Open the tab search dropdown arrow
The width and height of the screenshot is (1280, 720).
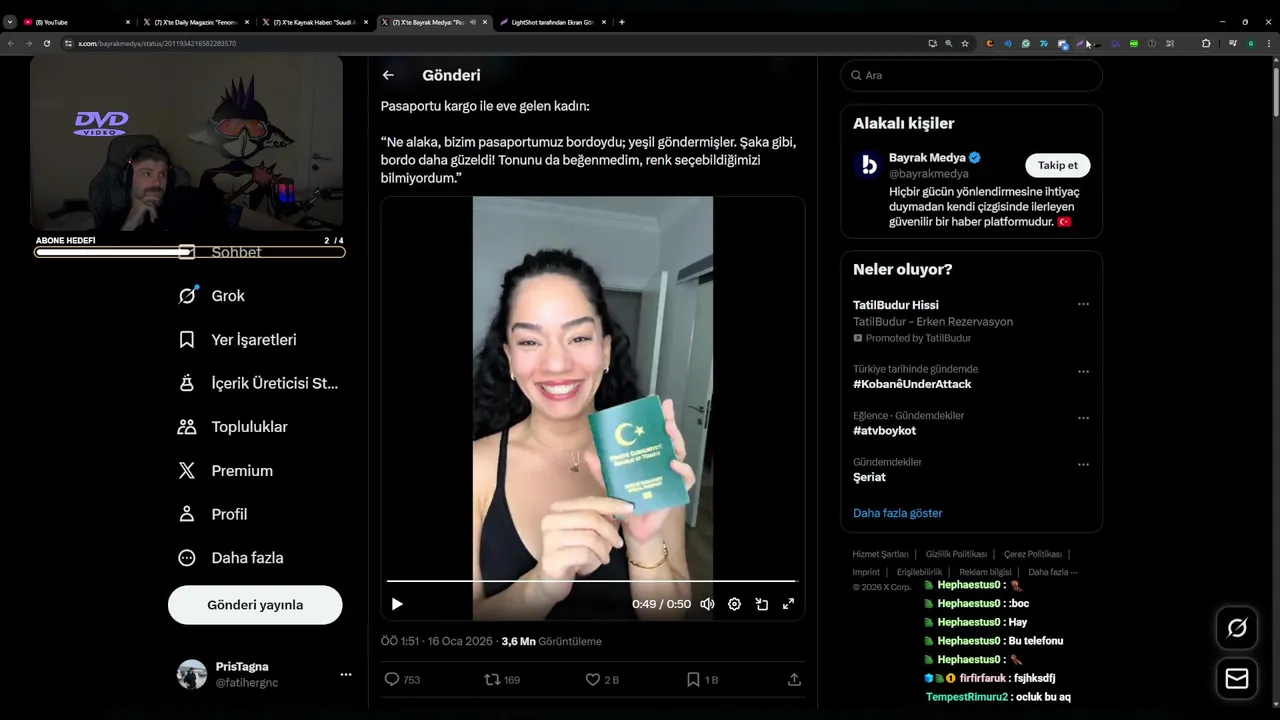pos(9,22)
